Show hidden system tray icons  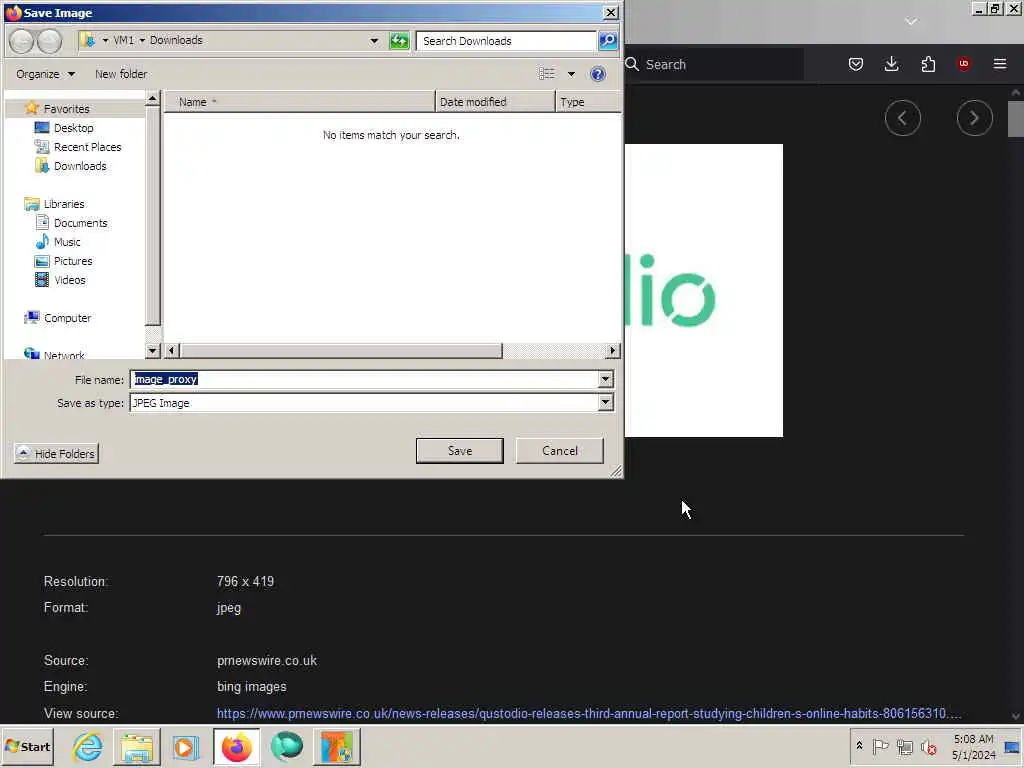(x=859, y=746)
